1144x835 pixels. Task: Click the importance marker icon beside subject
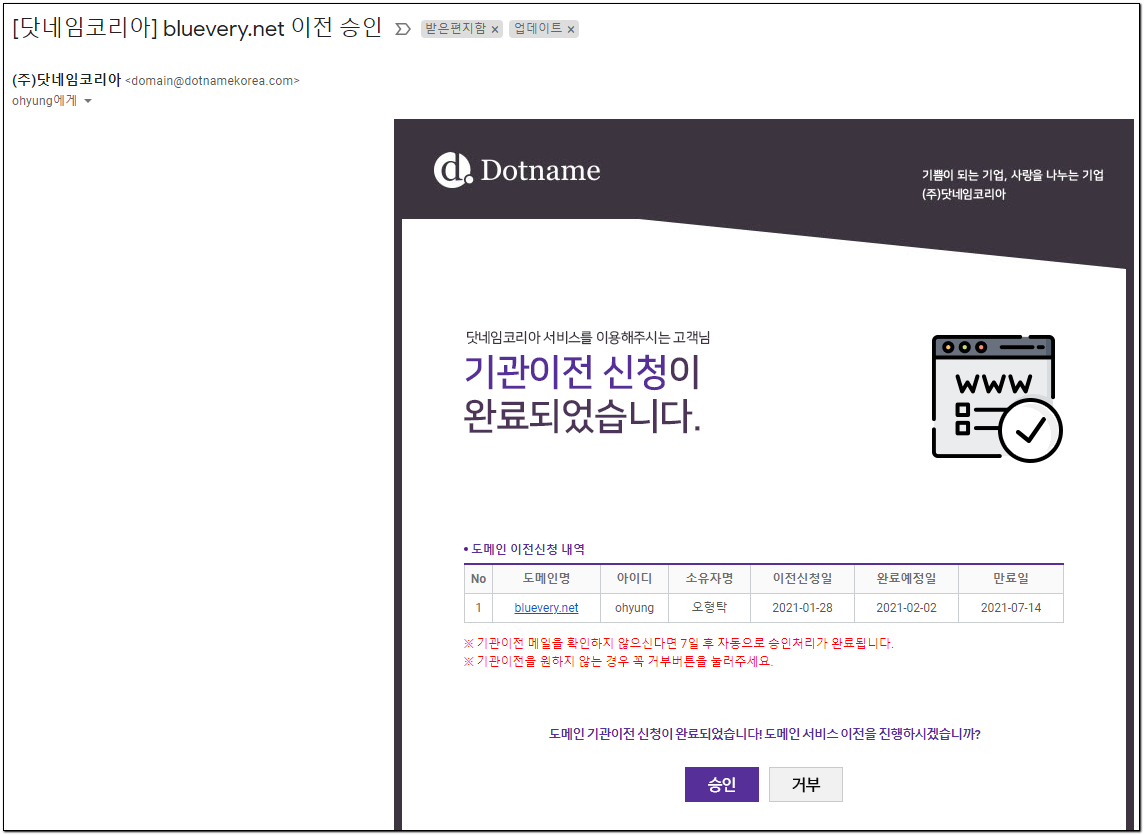(402, 29)
